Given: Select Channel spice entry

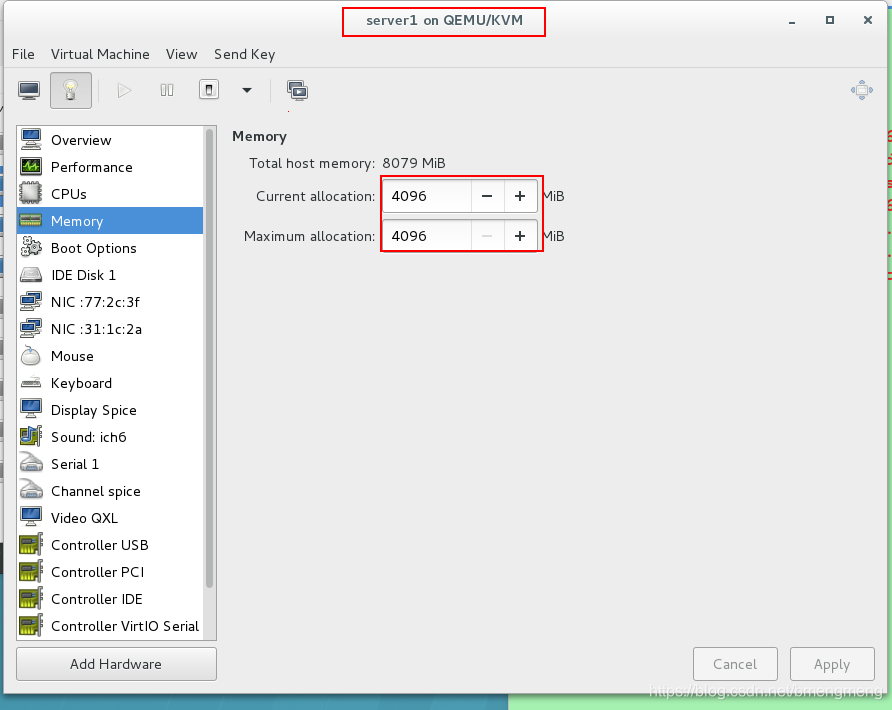Looking at the screenshot, I should (110, 491).
